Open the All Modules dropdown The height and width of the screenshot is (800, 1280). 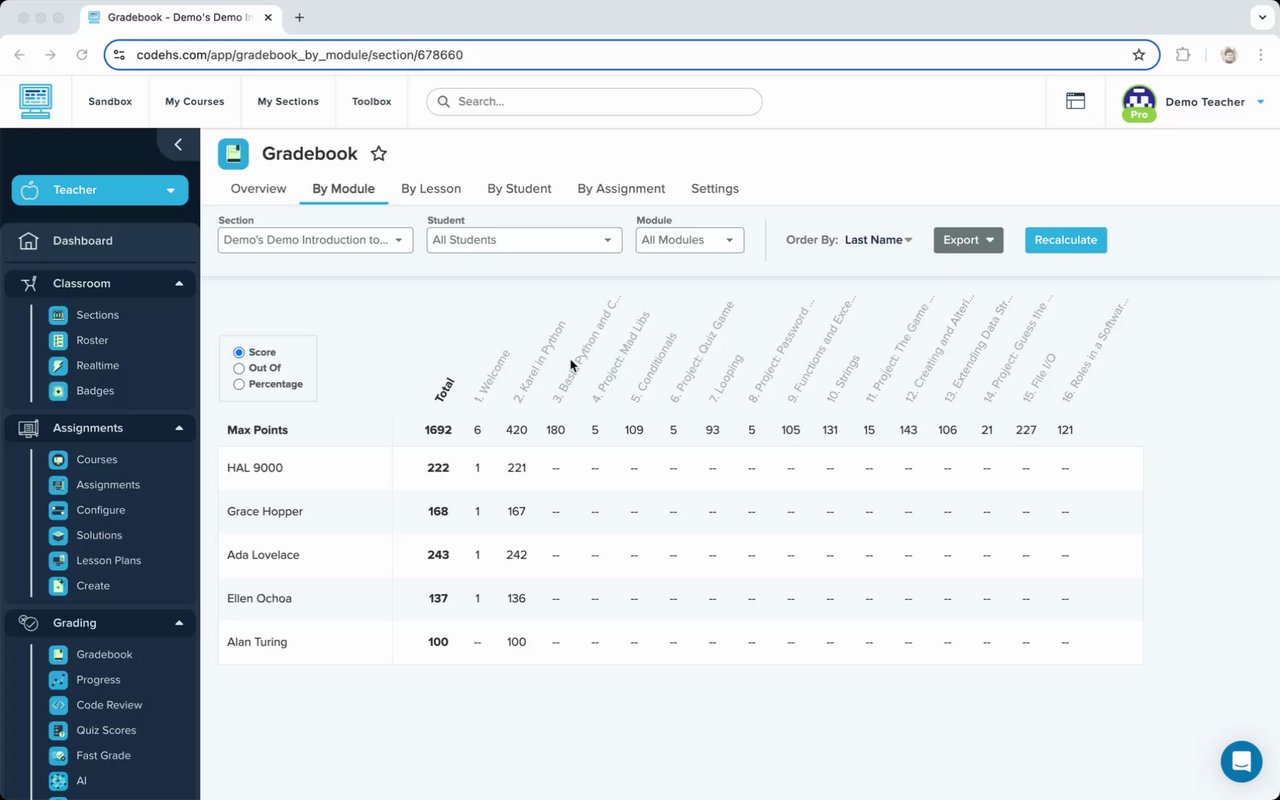(x=690, y=240)
